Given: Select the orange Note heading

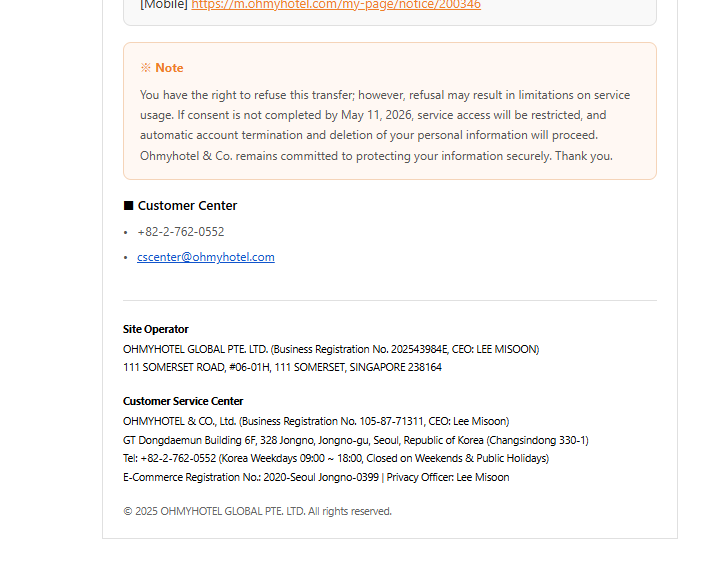Looking at the screenshot, I should pyautogui.click(x=169, y=68).
